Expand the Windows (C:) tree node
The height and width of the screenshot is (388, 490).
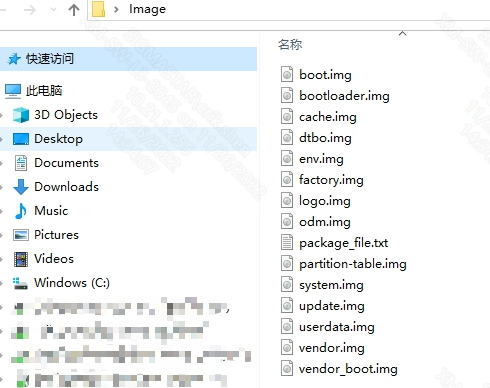coord(2,283)
